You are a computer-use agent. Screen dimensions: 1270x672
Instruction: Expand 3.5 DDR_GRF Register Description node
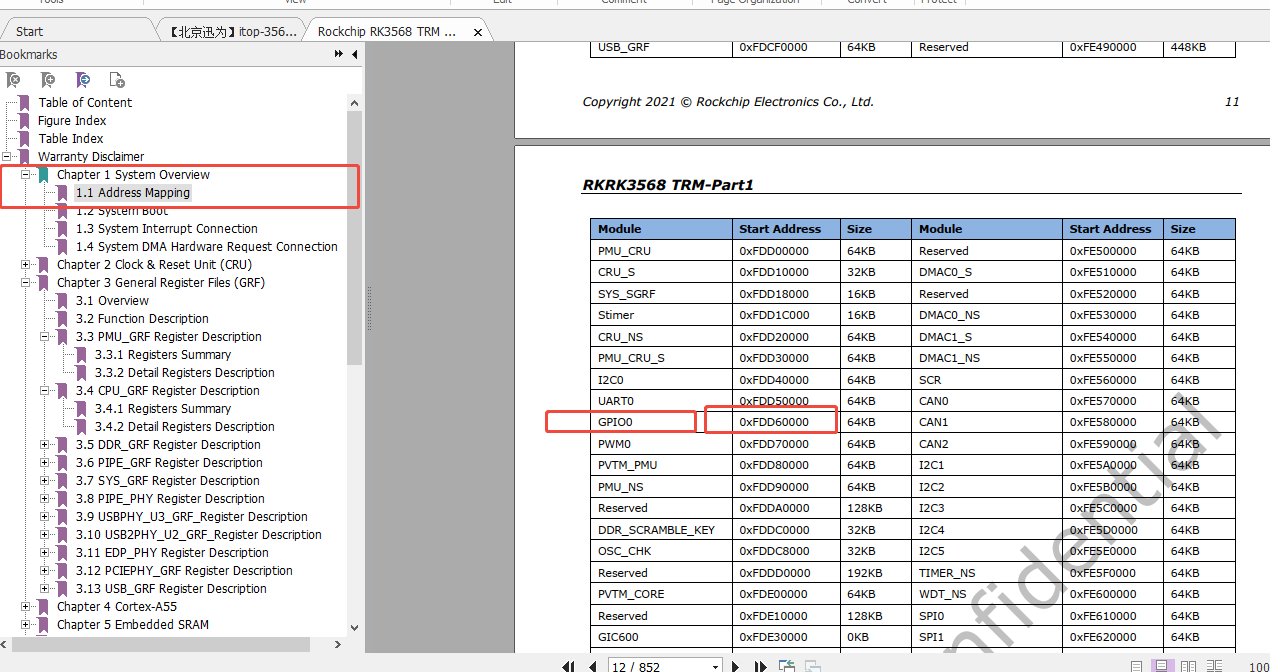[45, 445]
